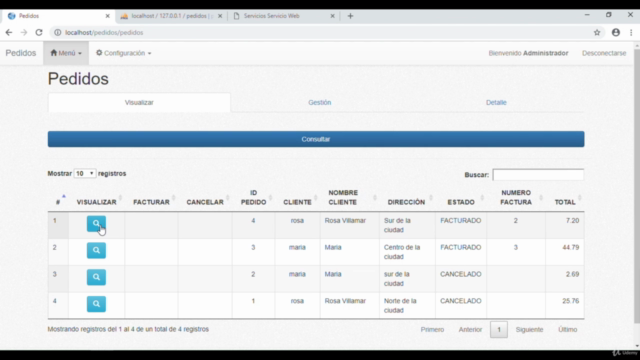Open the Menú dropdown
The width and height of the screenshot is (640, 360).
click(66, 53)
